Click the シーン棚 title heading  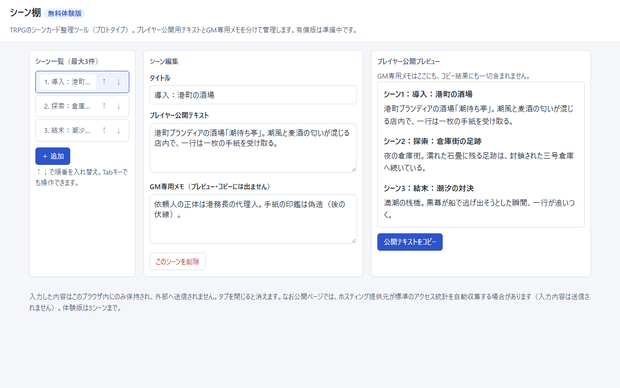pyautogui.click(x=25, y=13)
